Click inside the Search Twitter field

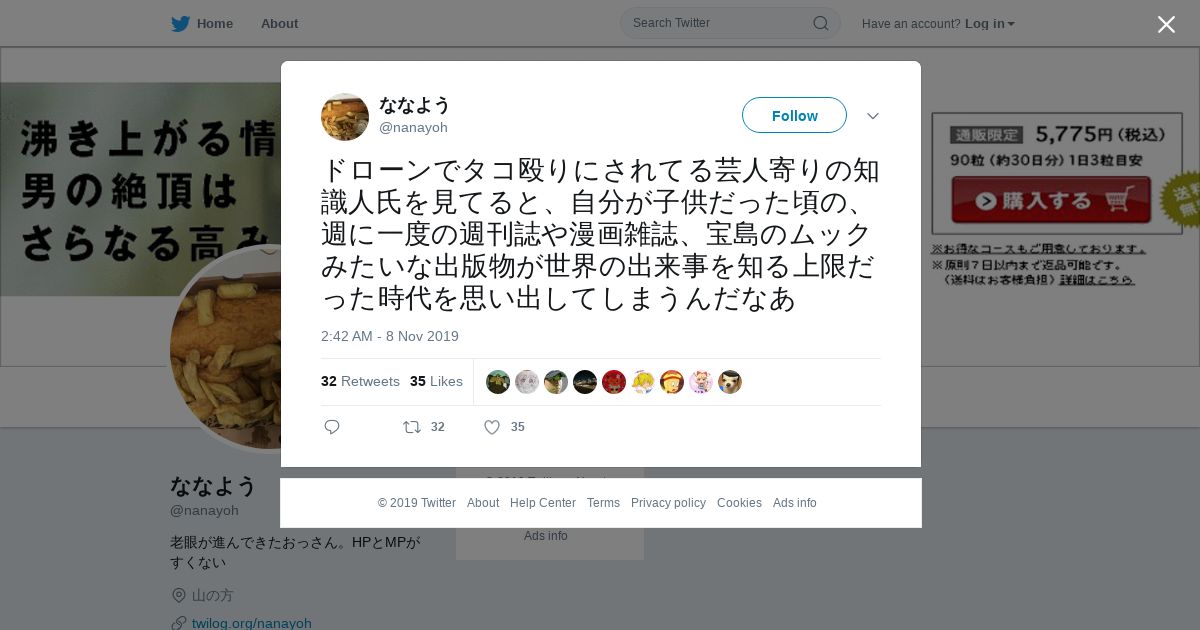(720, 23)
